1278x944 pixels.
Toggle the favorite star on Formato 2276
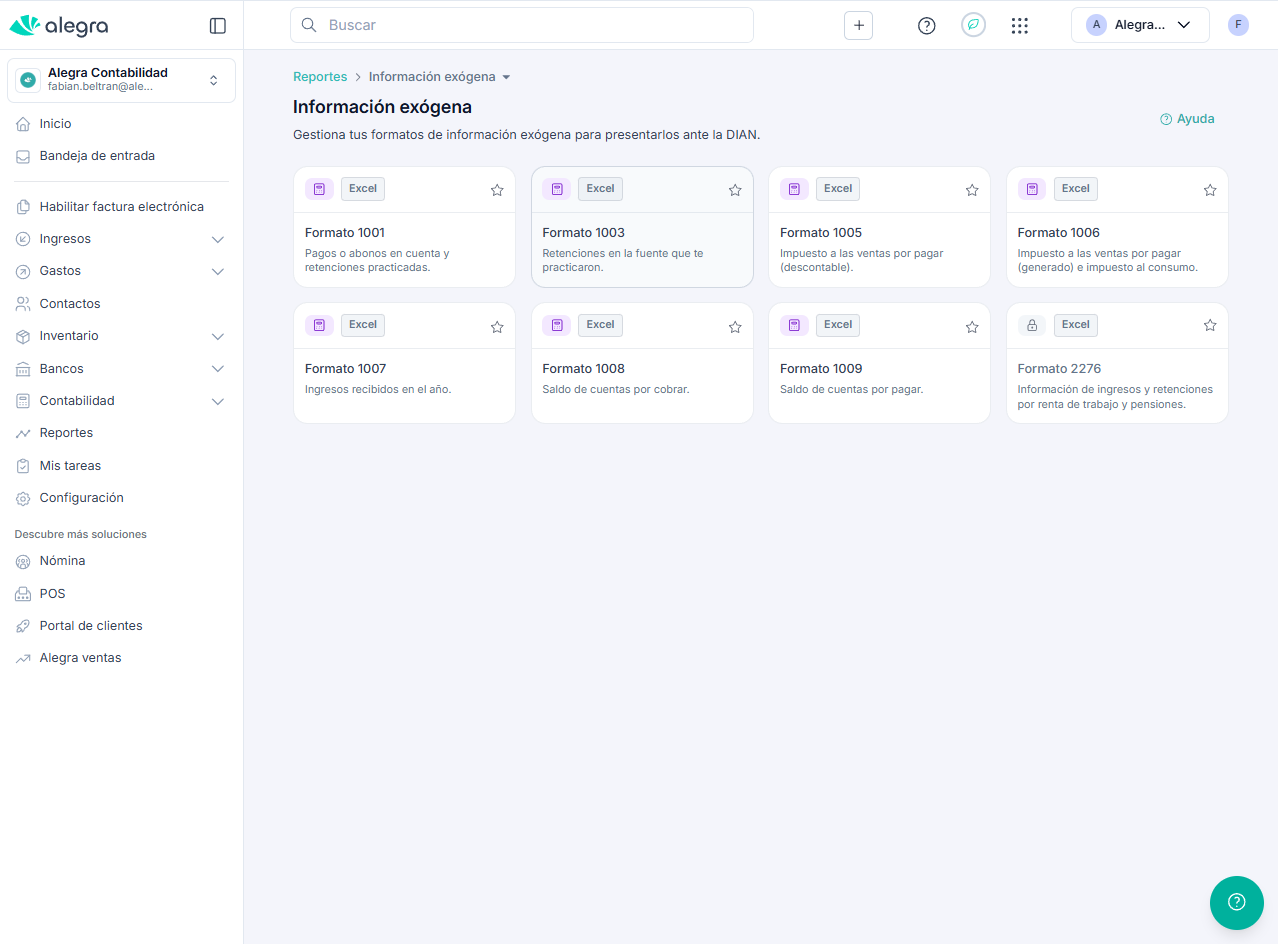click(1210, 325)
